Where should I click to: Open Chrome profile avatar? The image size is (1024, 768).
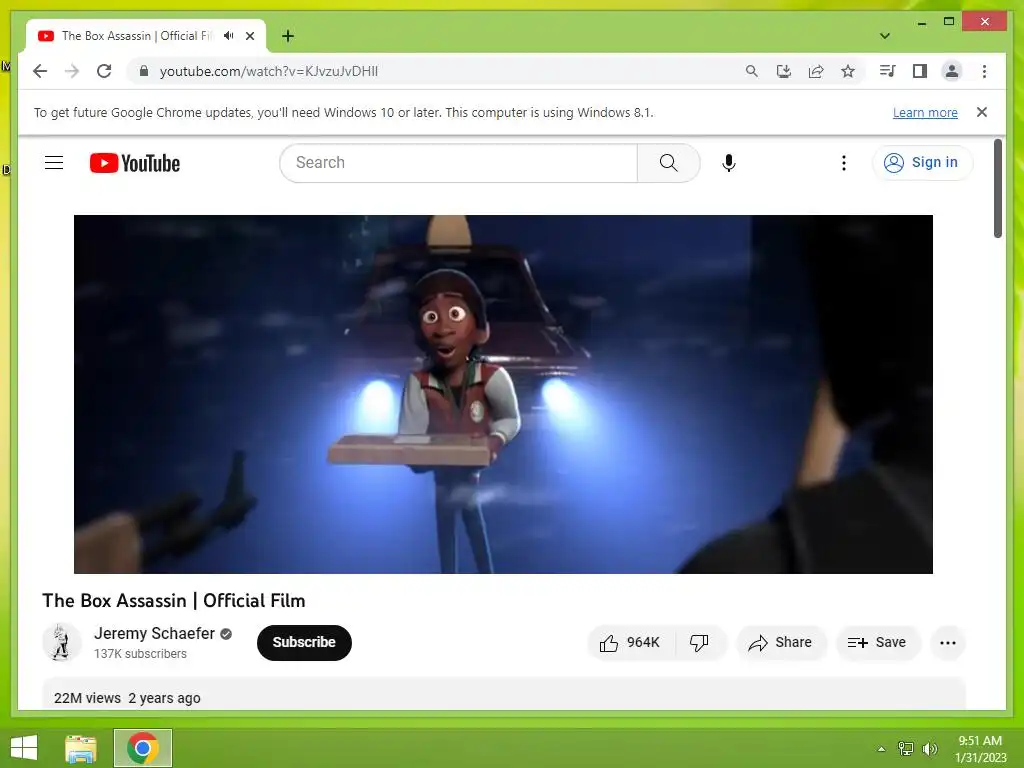(x=952, y=71)
